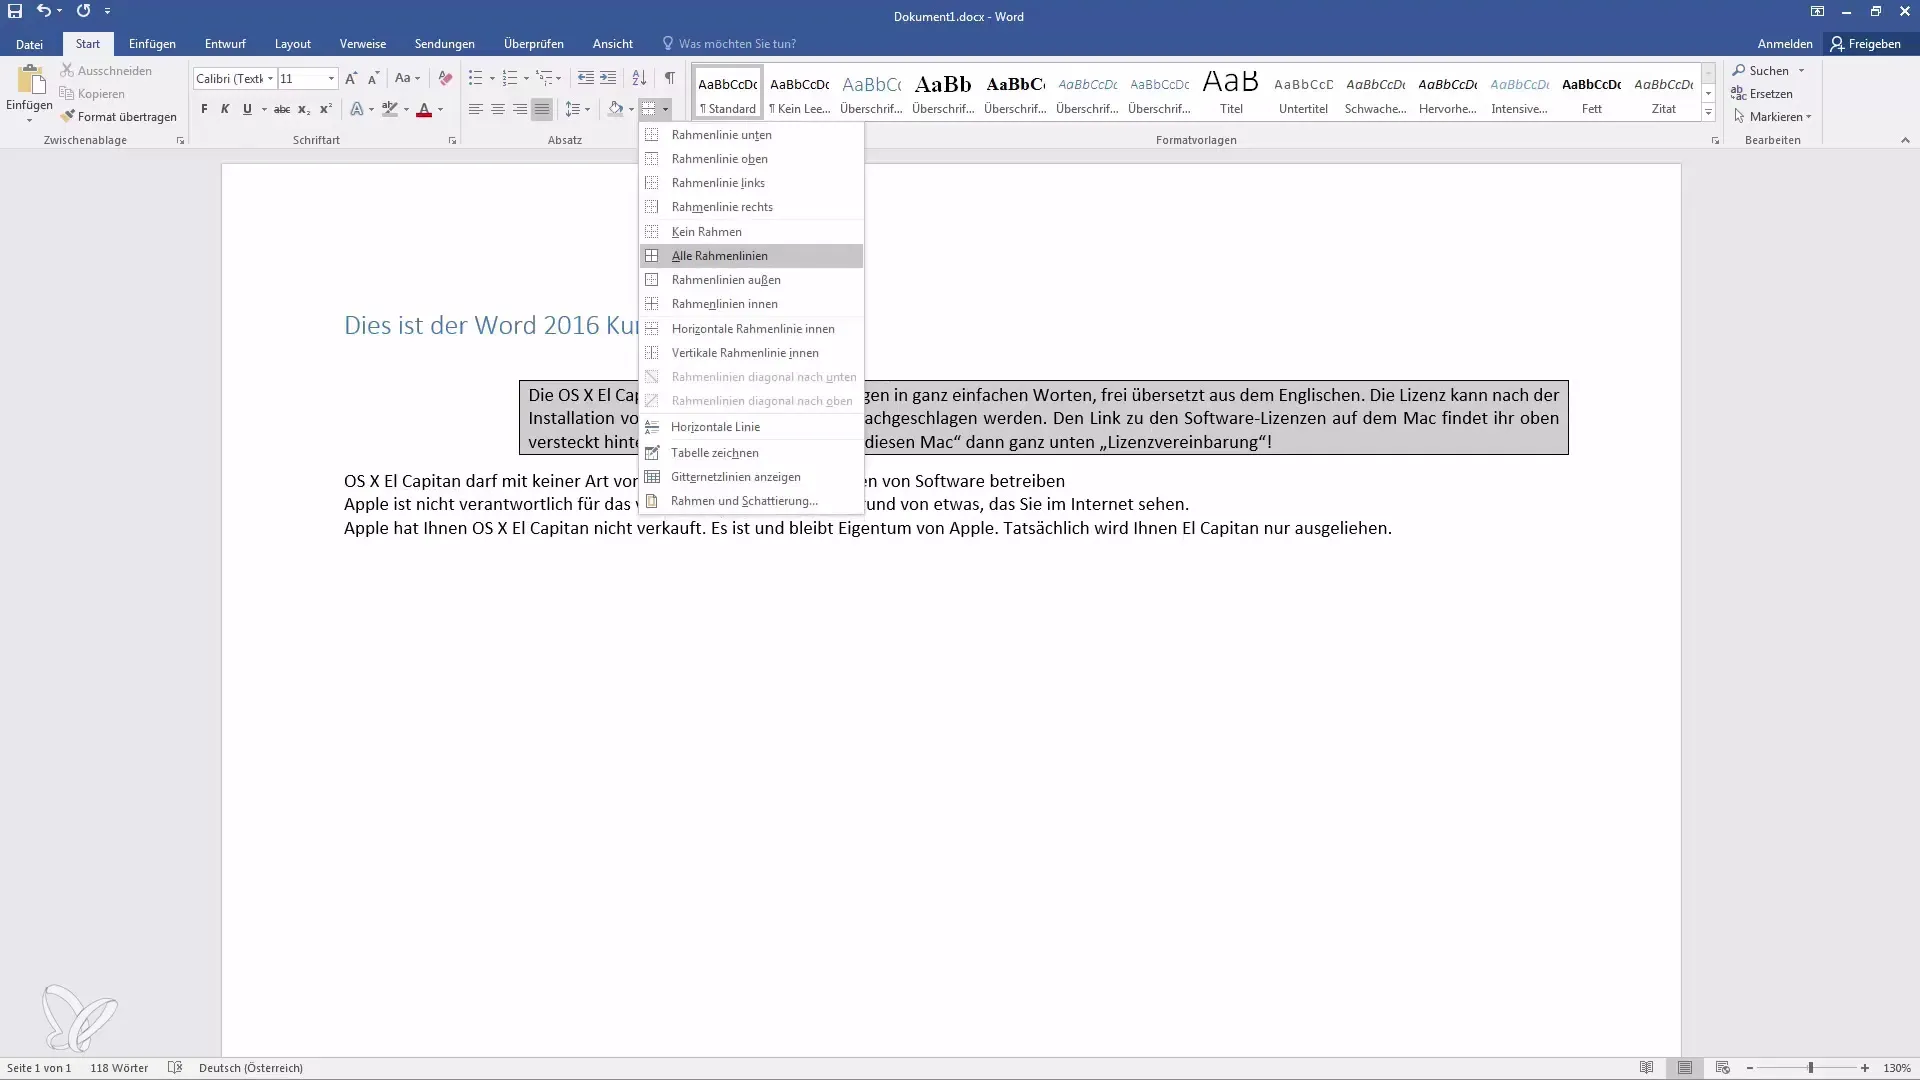Toggle align right paragraph
1920x1080 pixels.
pyautogui.click(x=520, y=109)
